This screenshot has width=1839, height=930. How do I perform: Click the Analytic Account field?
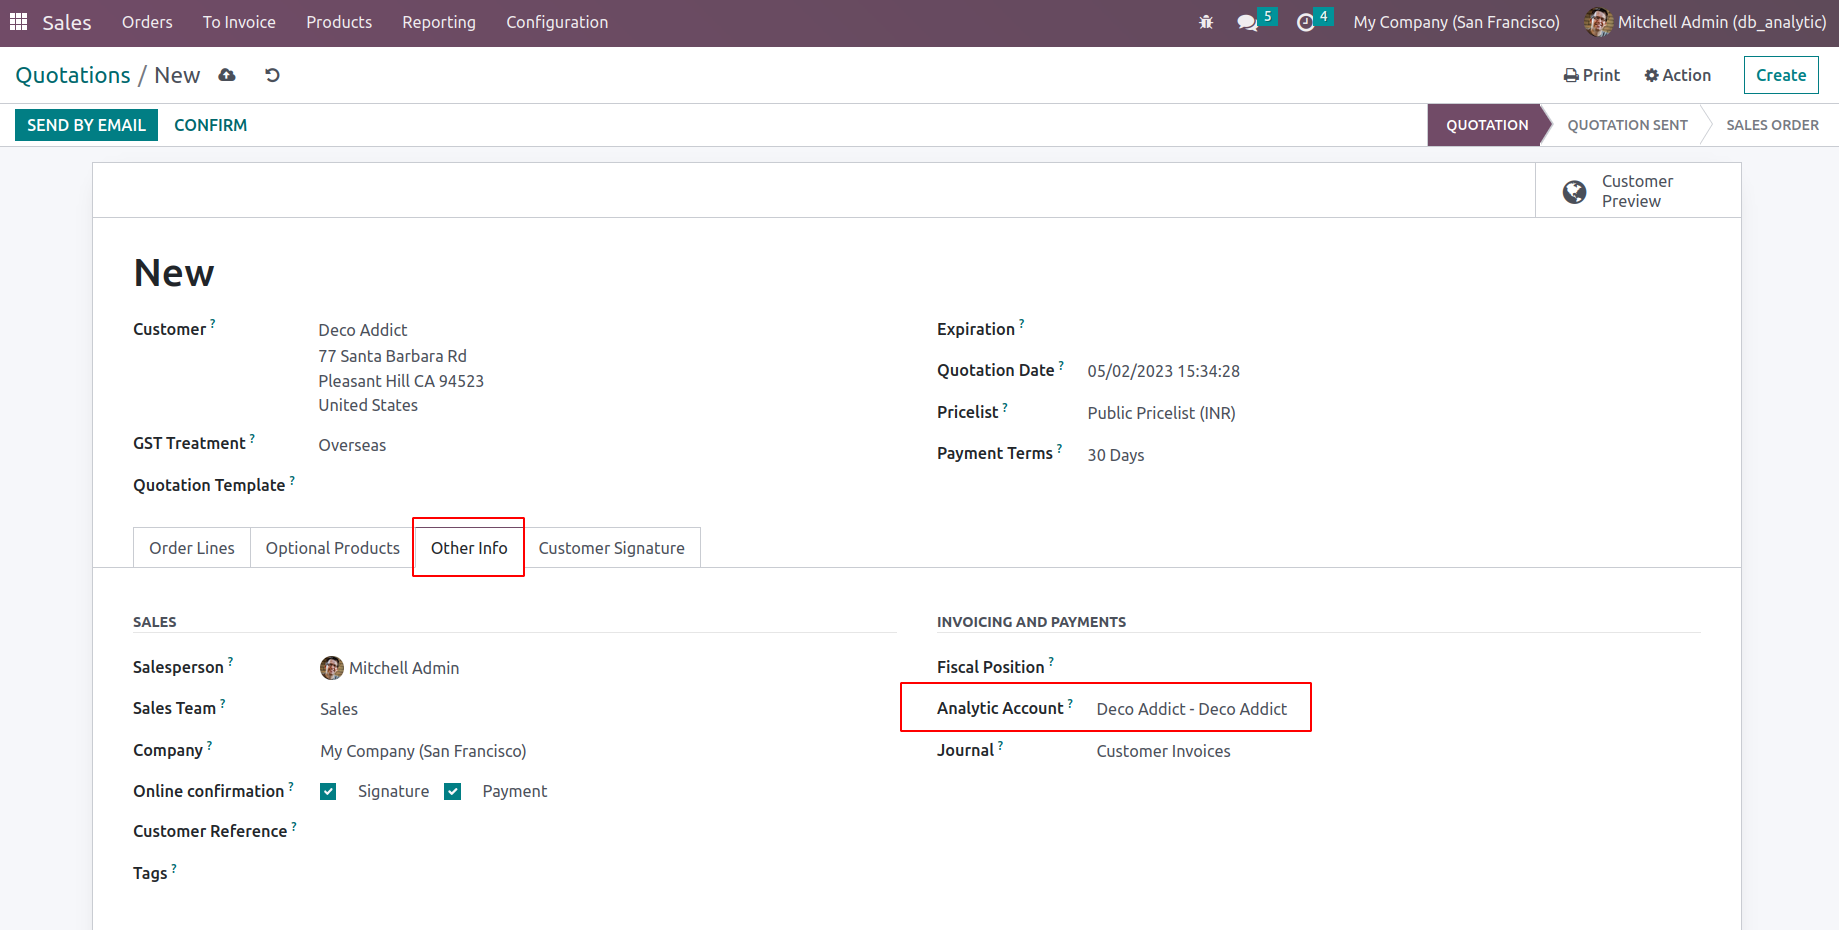tap(1191, 709)
